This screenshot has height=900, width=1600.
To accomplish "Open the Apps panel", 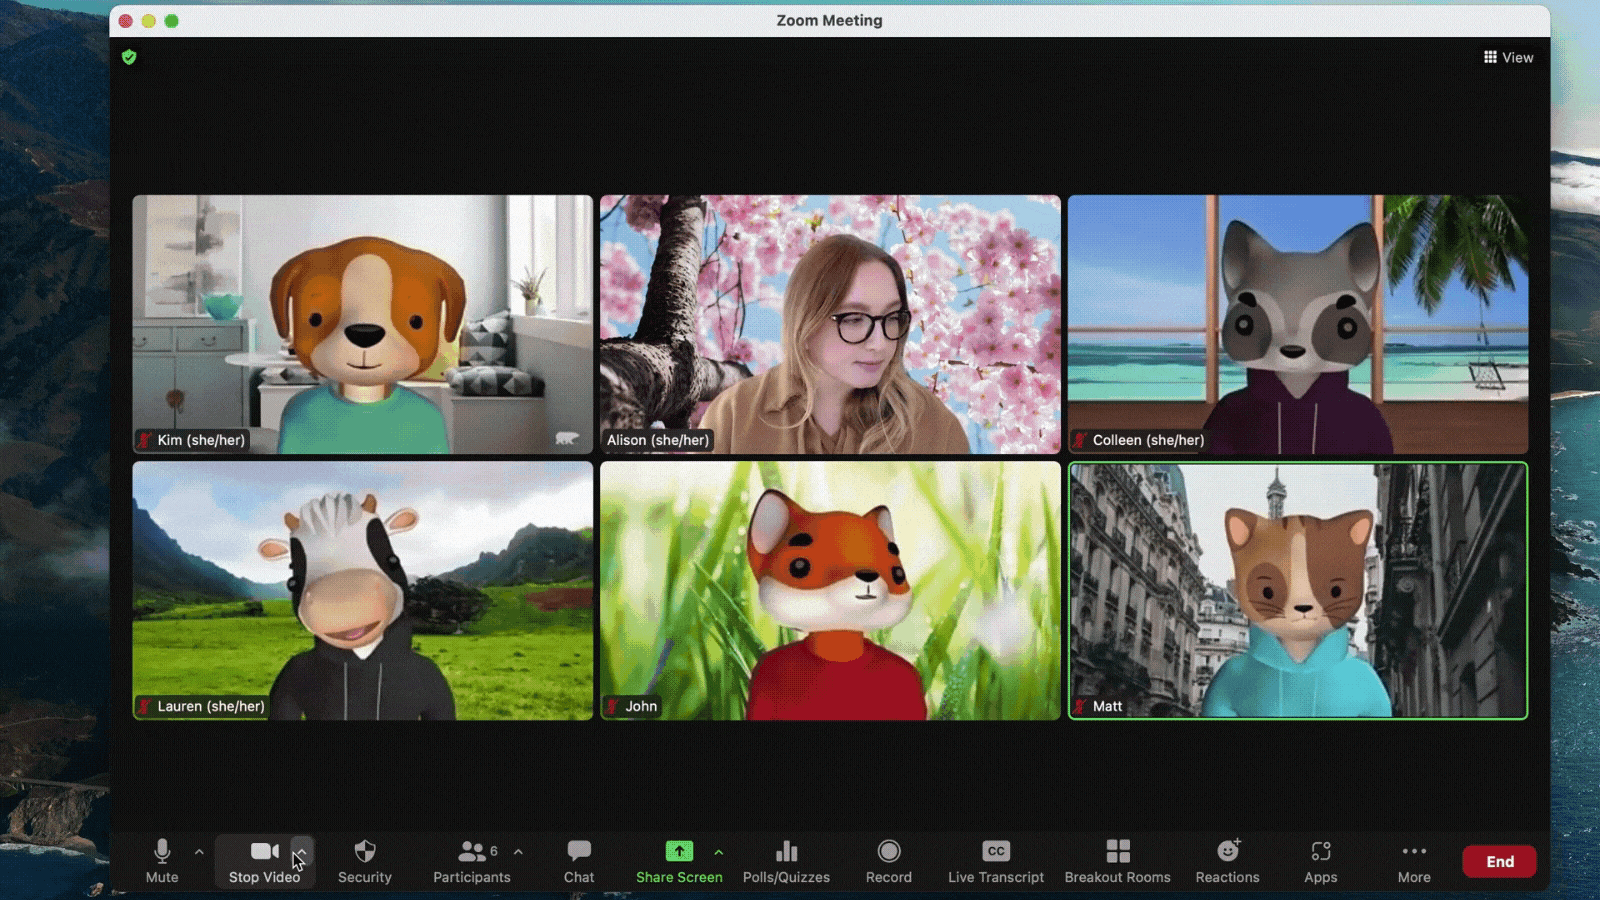I will point(1320,861).
